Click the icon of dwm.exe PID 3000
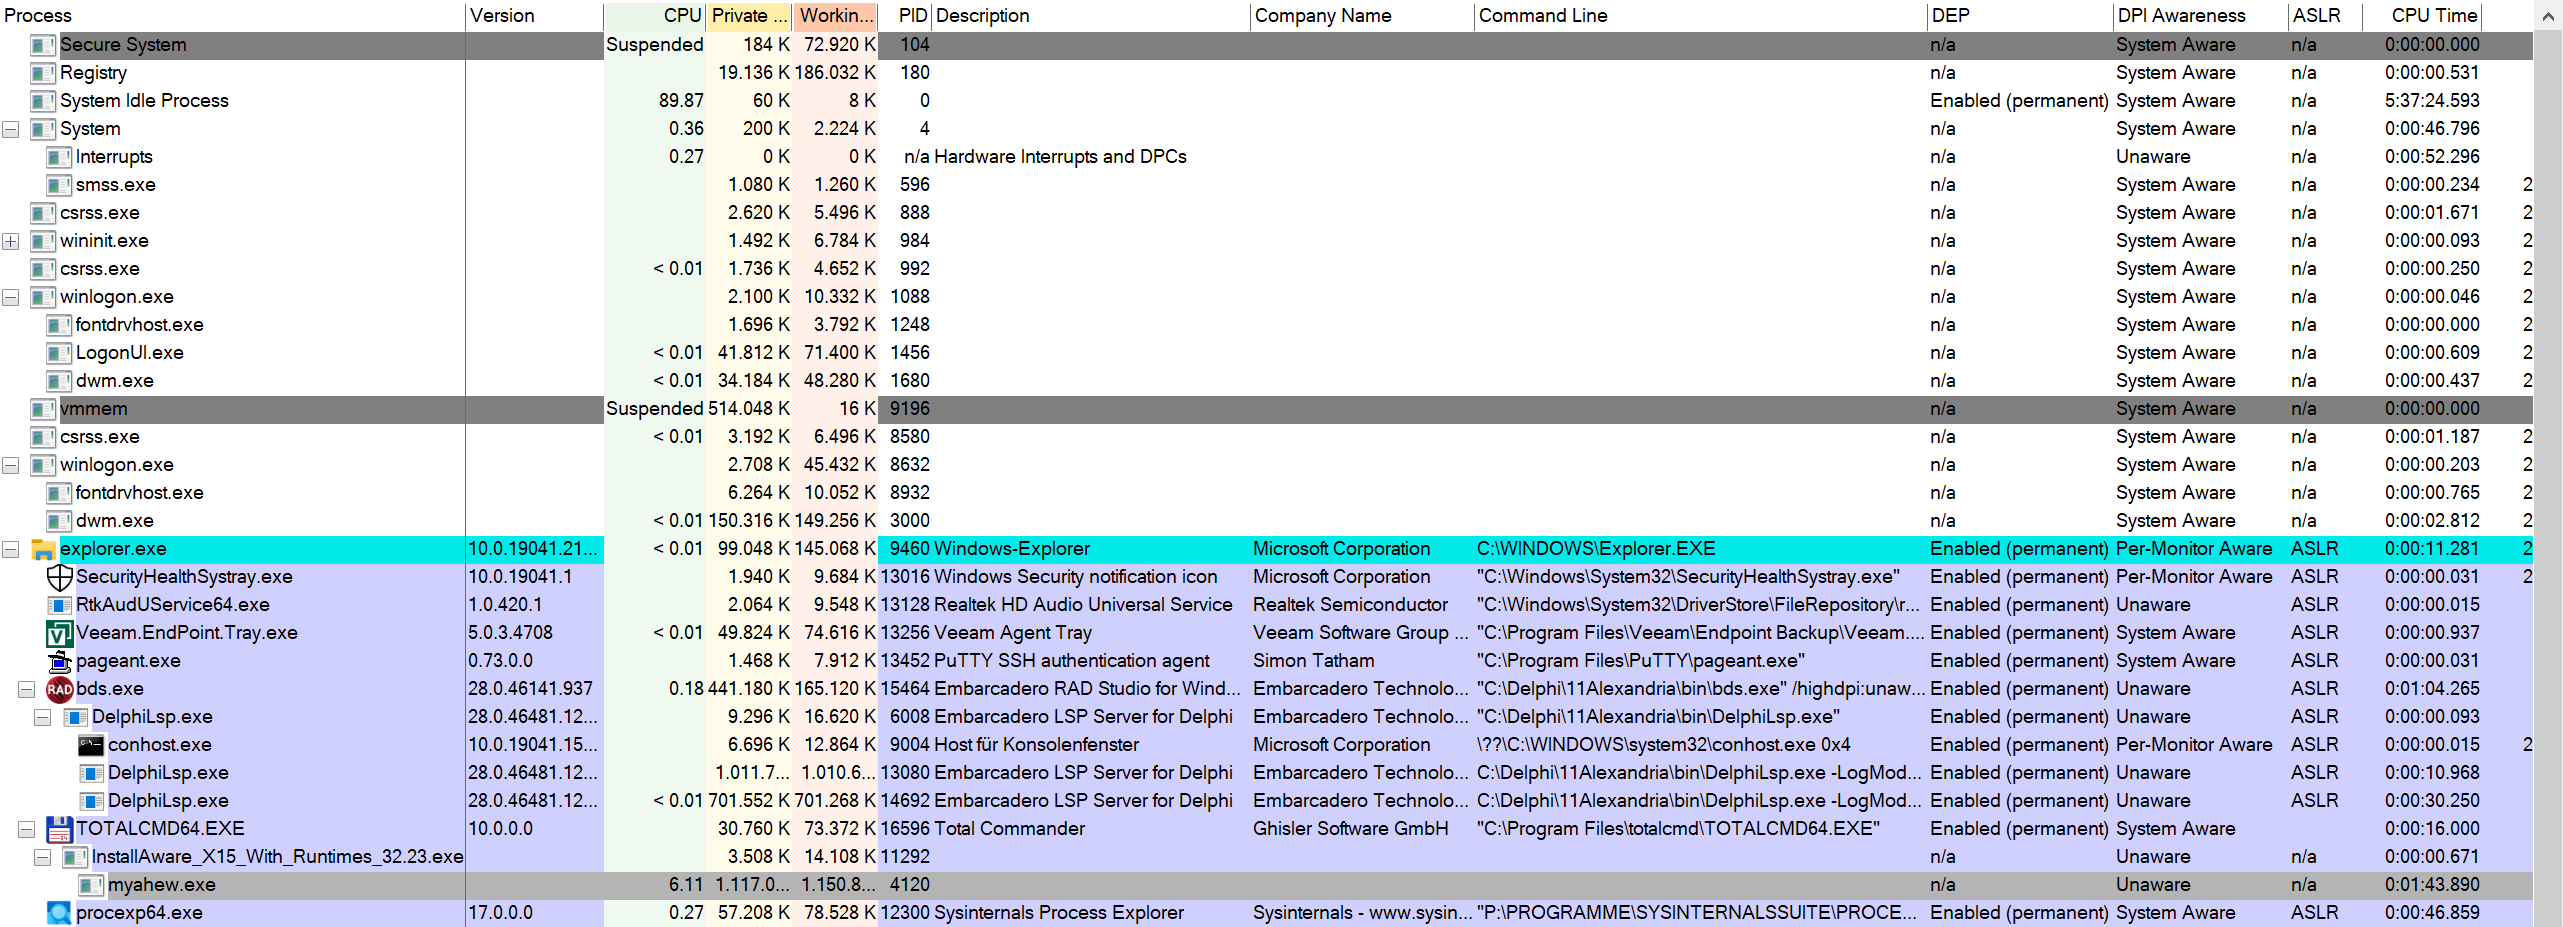Viewport: 2563px width, 927px height. point(59,521)
